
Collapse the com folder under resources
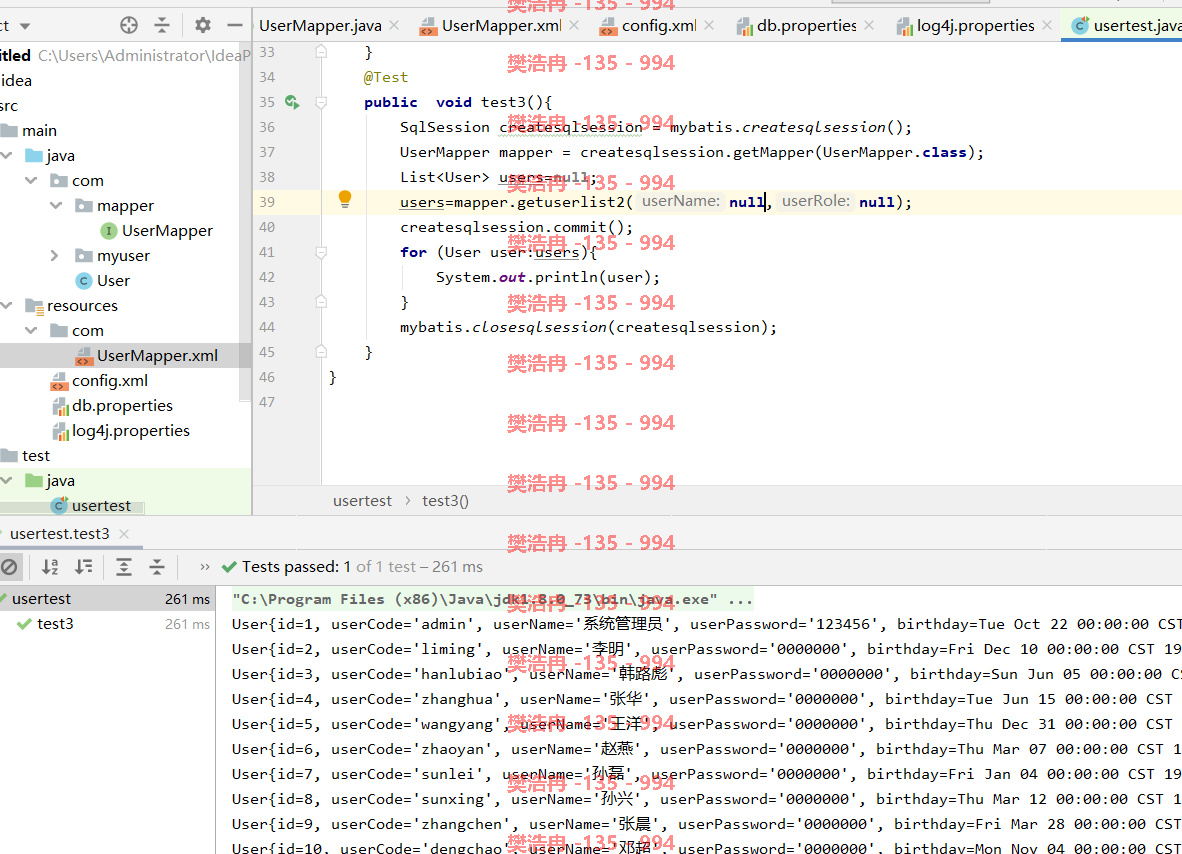click(x=32, y=330)
